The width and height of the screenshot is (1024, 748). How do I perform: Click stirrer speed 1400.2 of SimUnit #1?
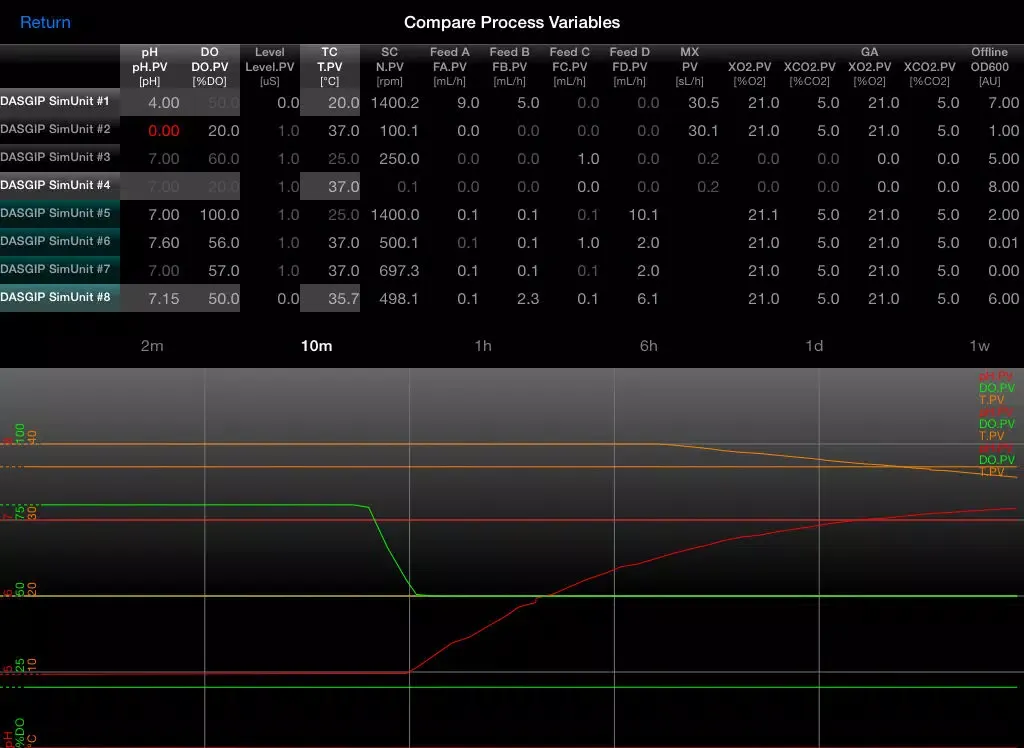coord(394,103)
